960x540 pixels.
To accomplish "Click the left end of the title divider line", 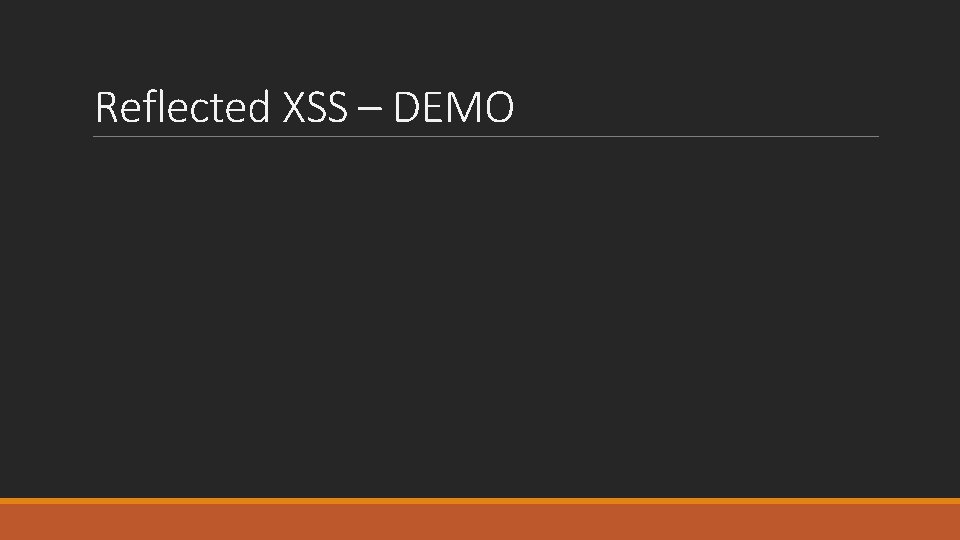I will tap(96, 137).
